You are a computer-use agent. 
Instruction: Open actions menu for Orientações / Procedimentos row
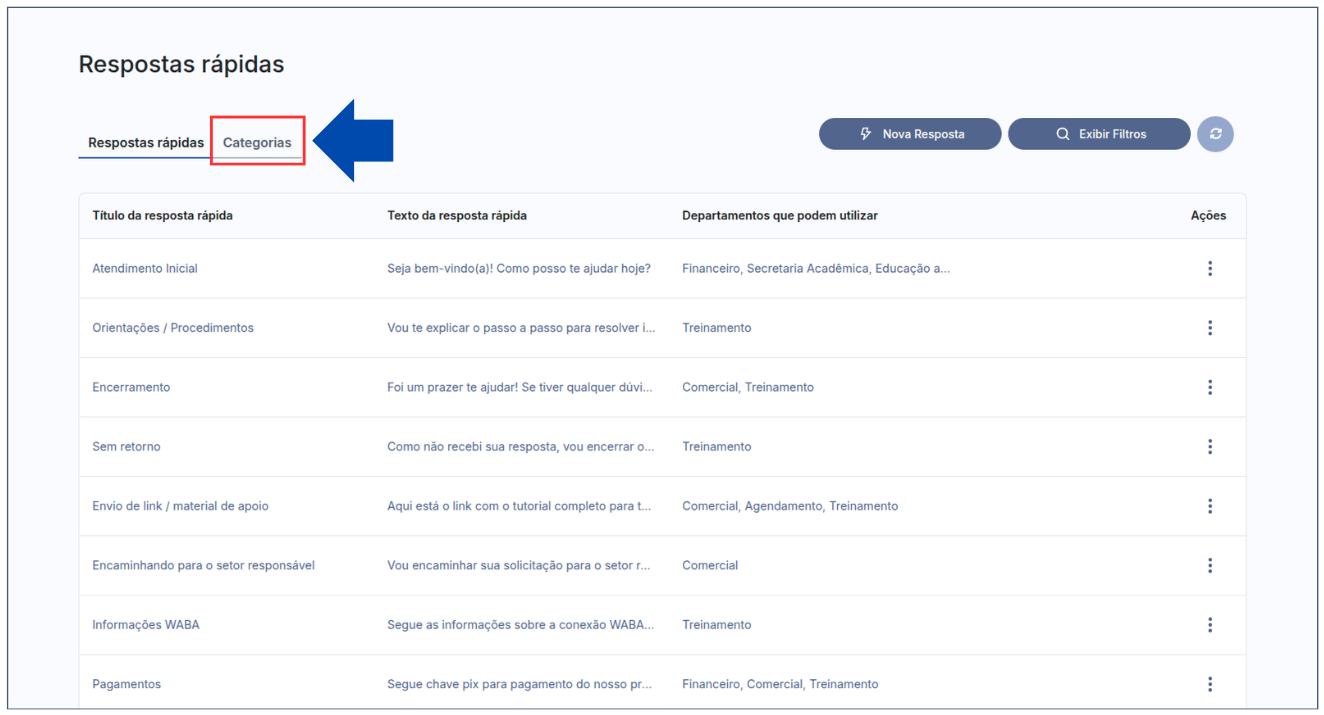click(x=1209, y=328)
